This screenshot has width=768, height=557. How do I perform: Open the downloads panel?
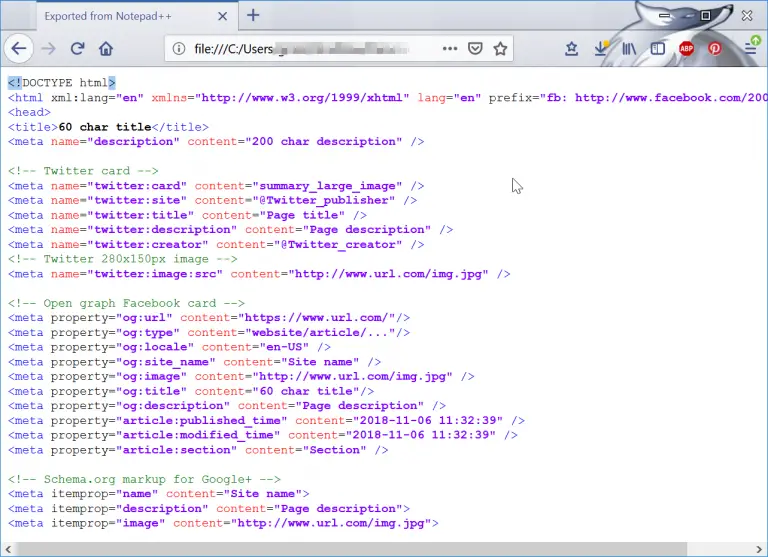coord(600,48)
